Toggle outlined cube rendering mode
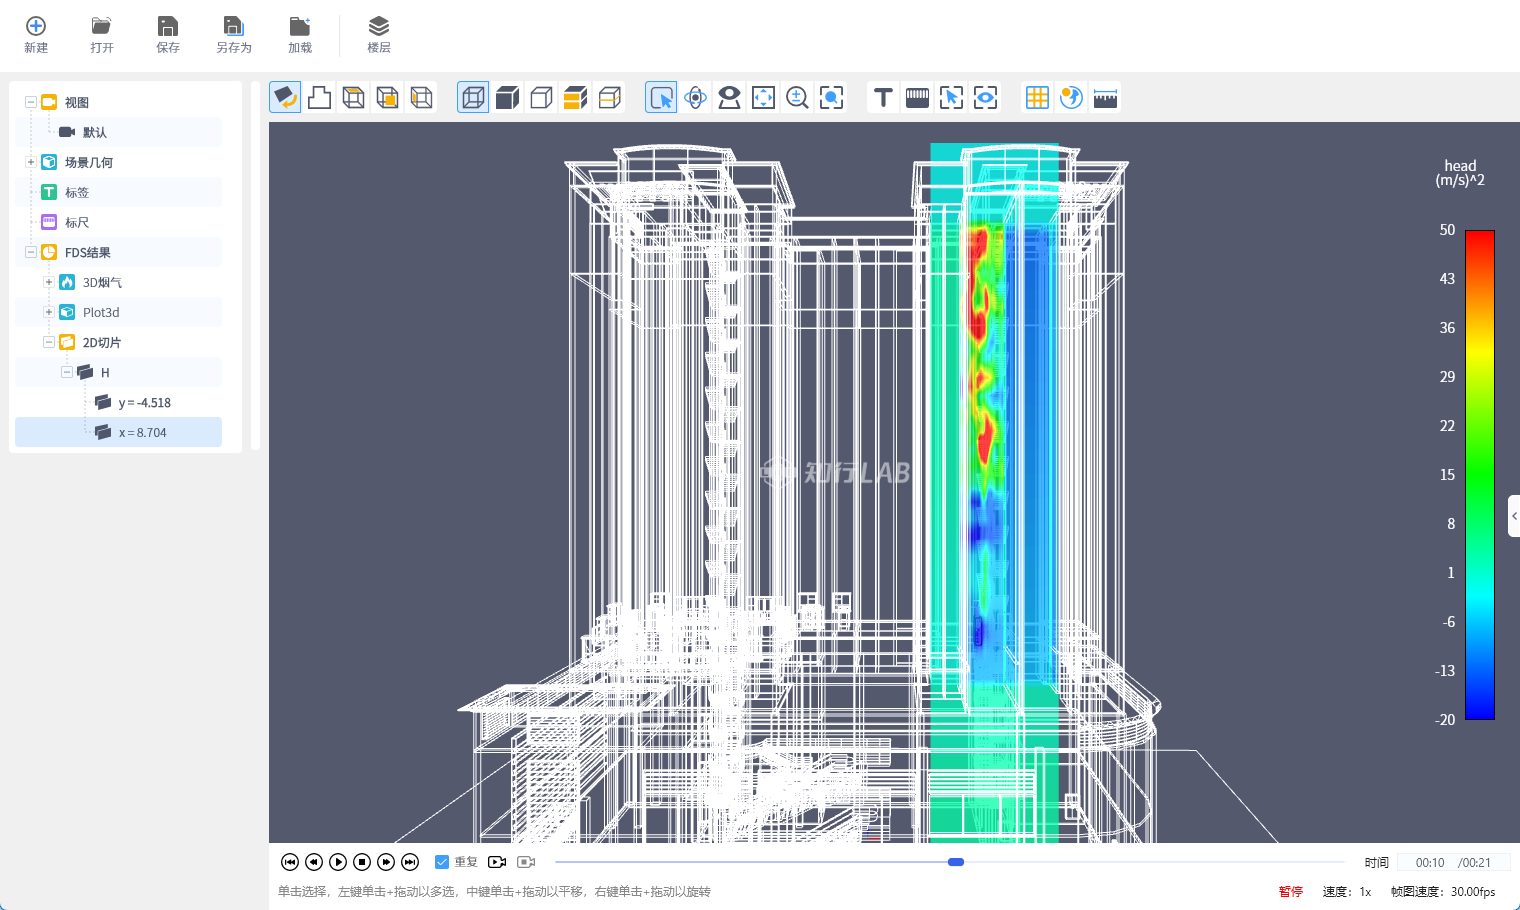Viewport: 1520px width, 910px height. 542,97
